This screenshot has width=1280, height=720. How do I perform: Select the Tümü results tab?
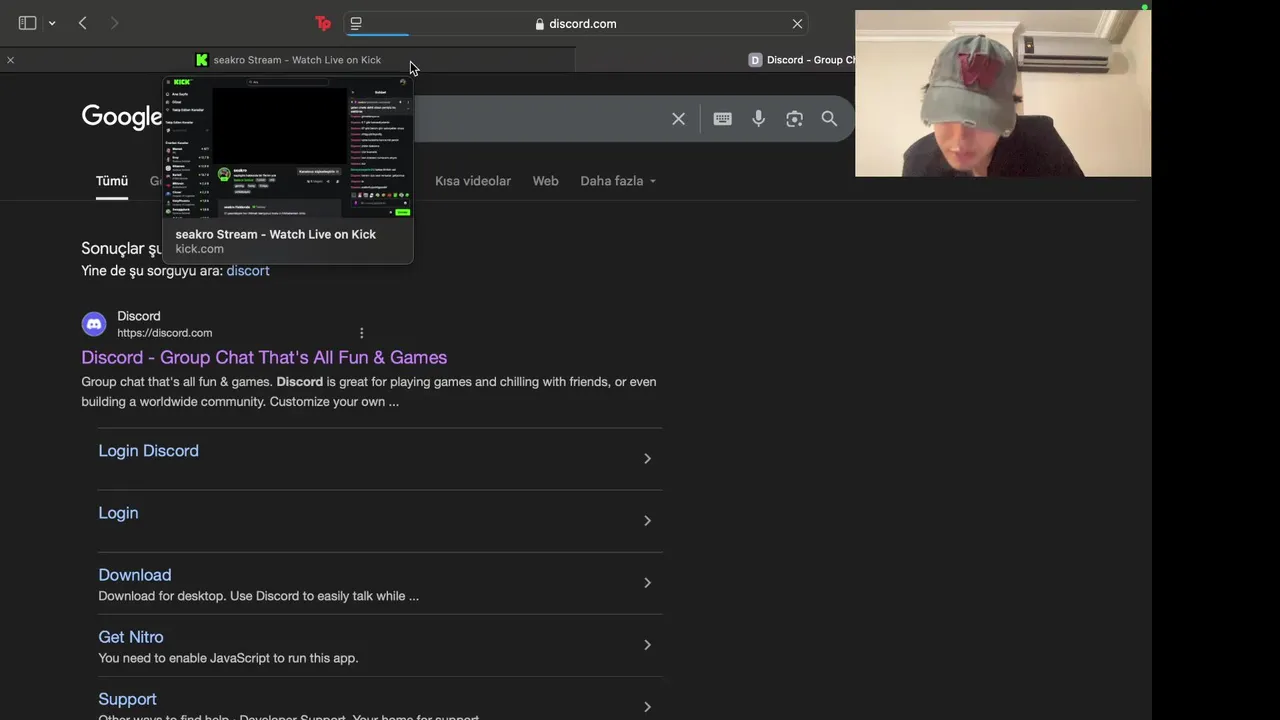(x=112, y=181)
